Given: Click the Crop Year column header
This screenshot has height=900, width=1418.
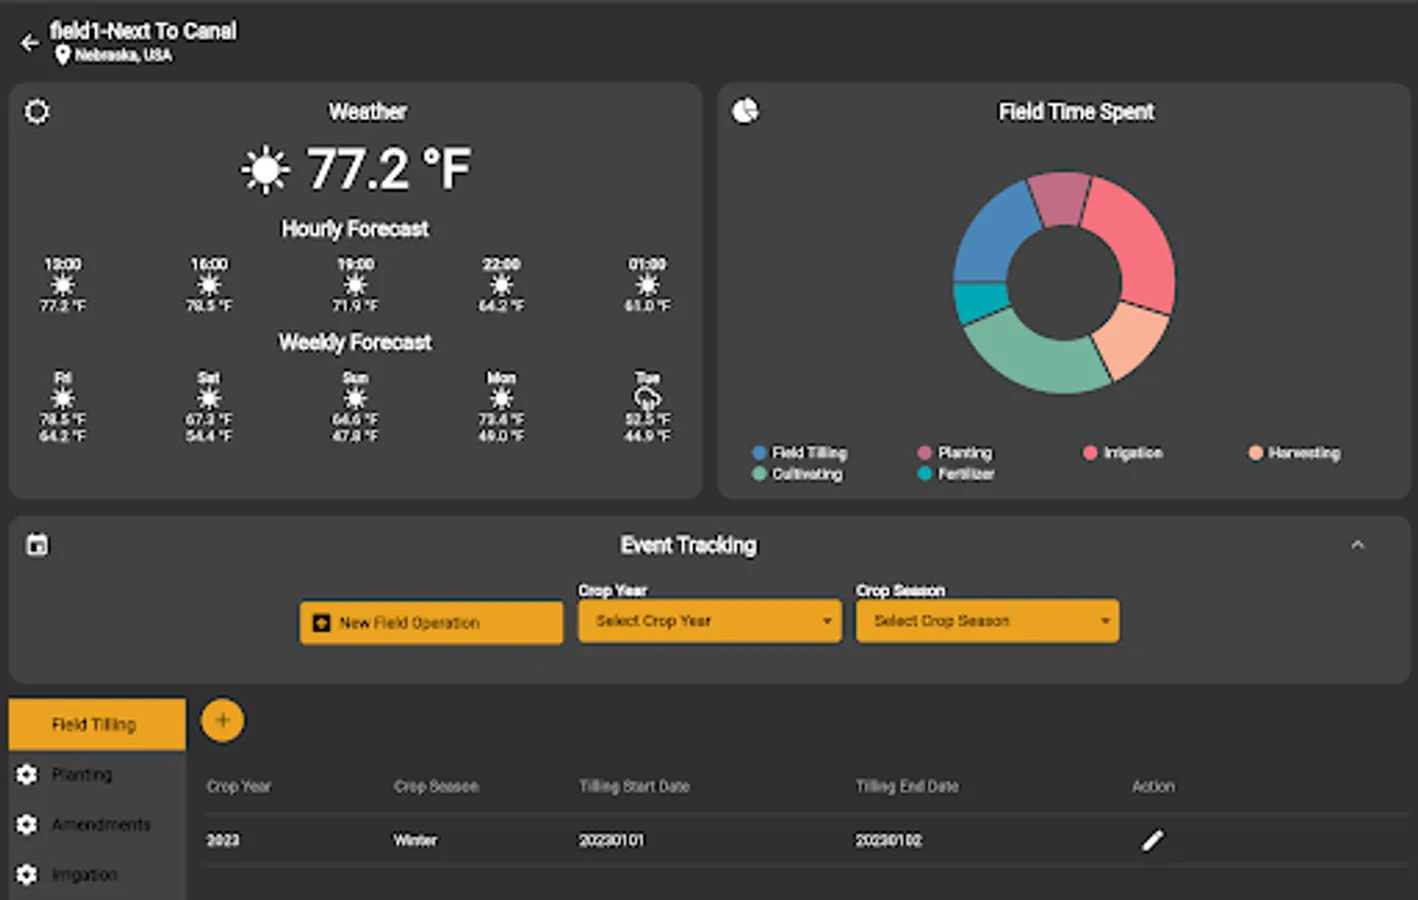Looking at the screenshot, I should coord(239,786).
